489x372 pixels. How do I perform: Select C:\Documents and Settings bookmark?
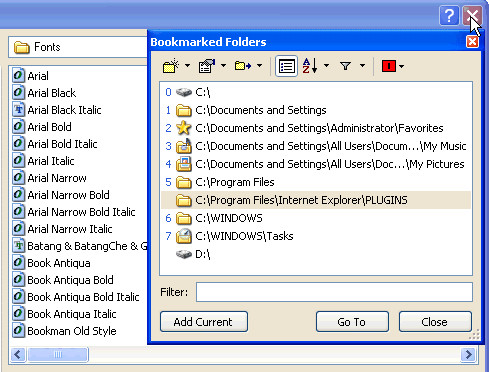pos(316,110)
